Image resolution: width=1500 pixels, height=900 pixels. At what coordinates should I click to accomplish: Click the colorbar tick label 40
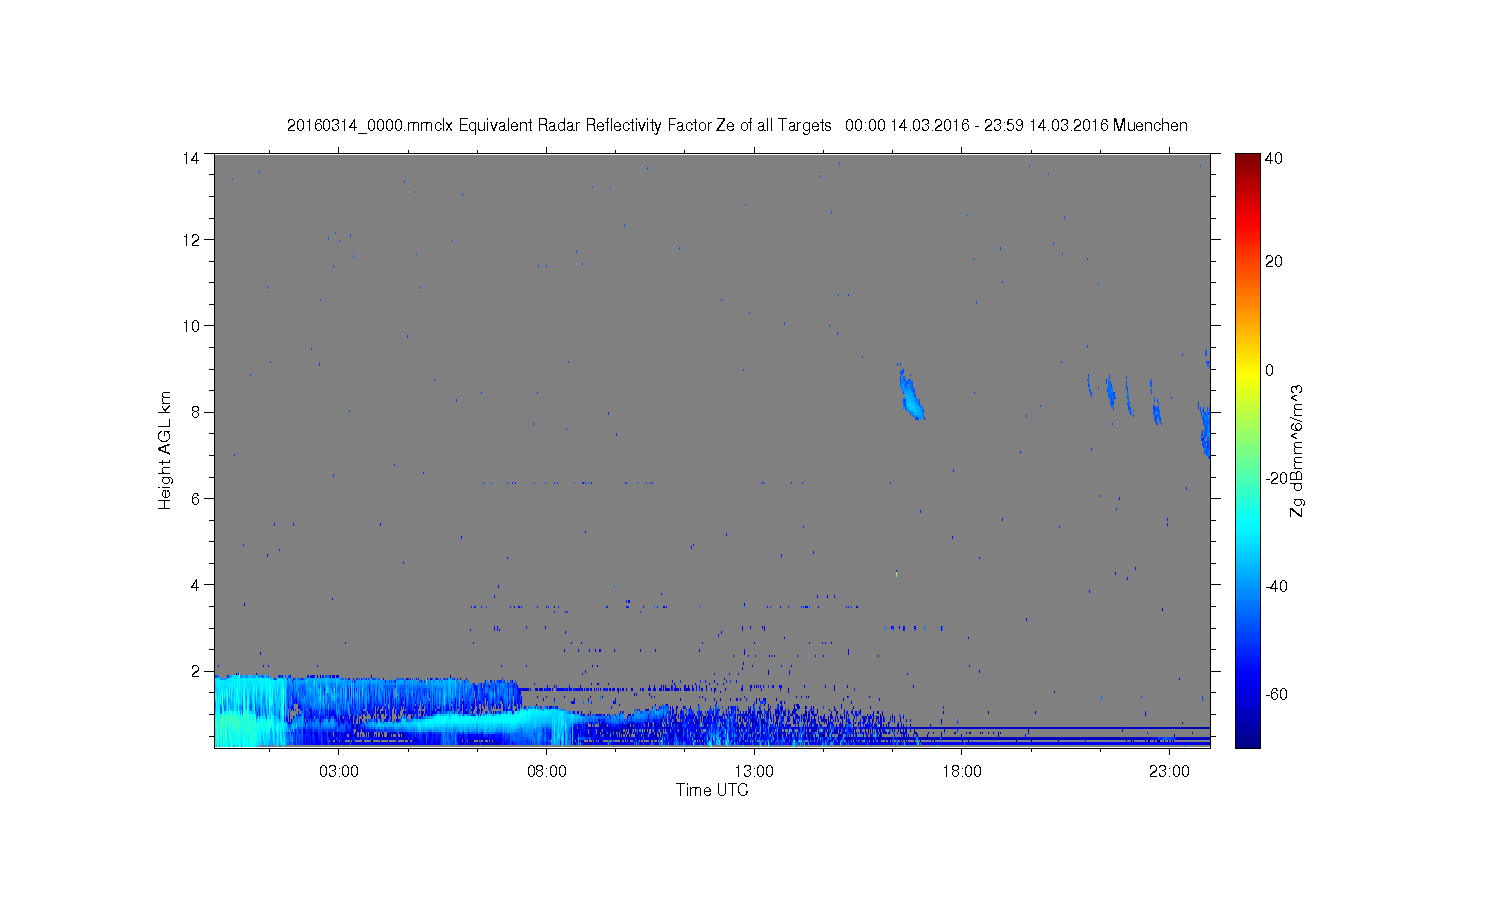1274,158
